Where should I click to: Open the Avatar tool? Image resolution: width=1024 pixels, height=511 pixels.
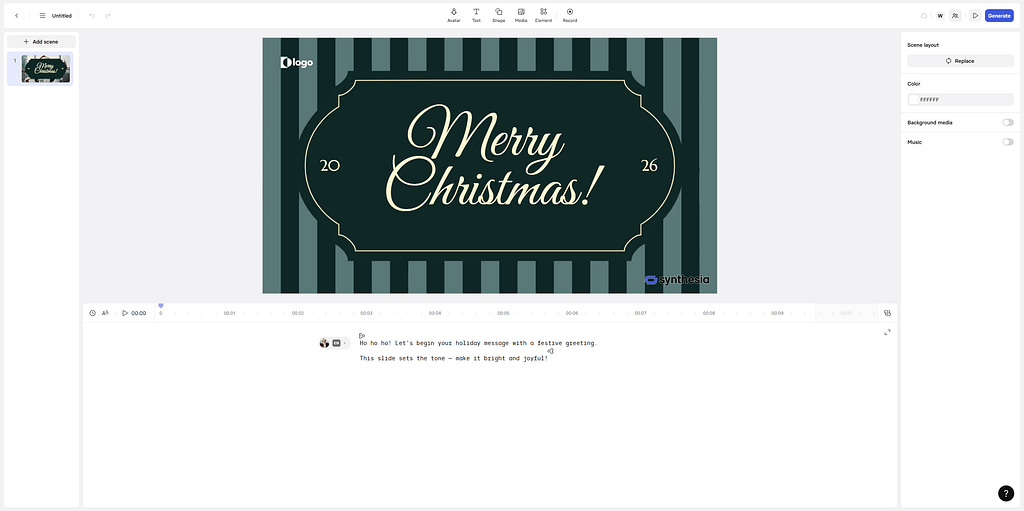[x=453, y=16]
